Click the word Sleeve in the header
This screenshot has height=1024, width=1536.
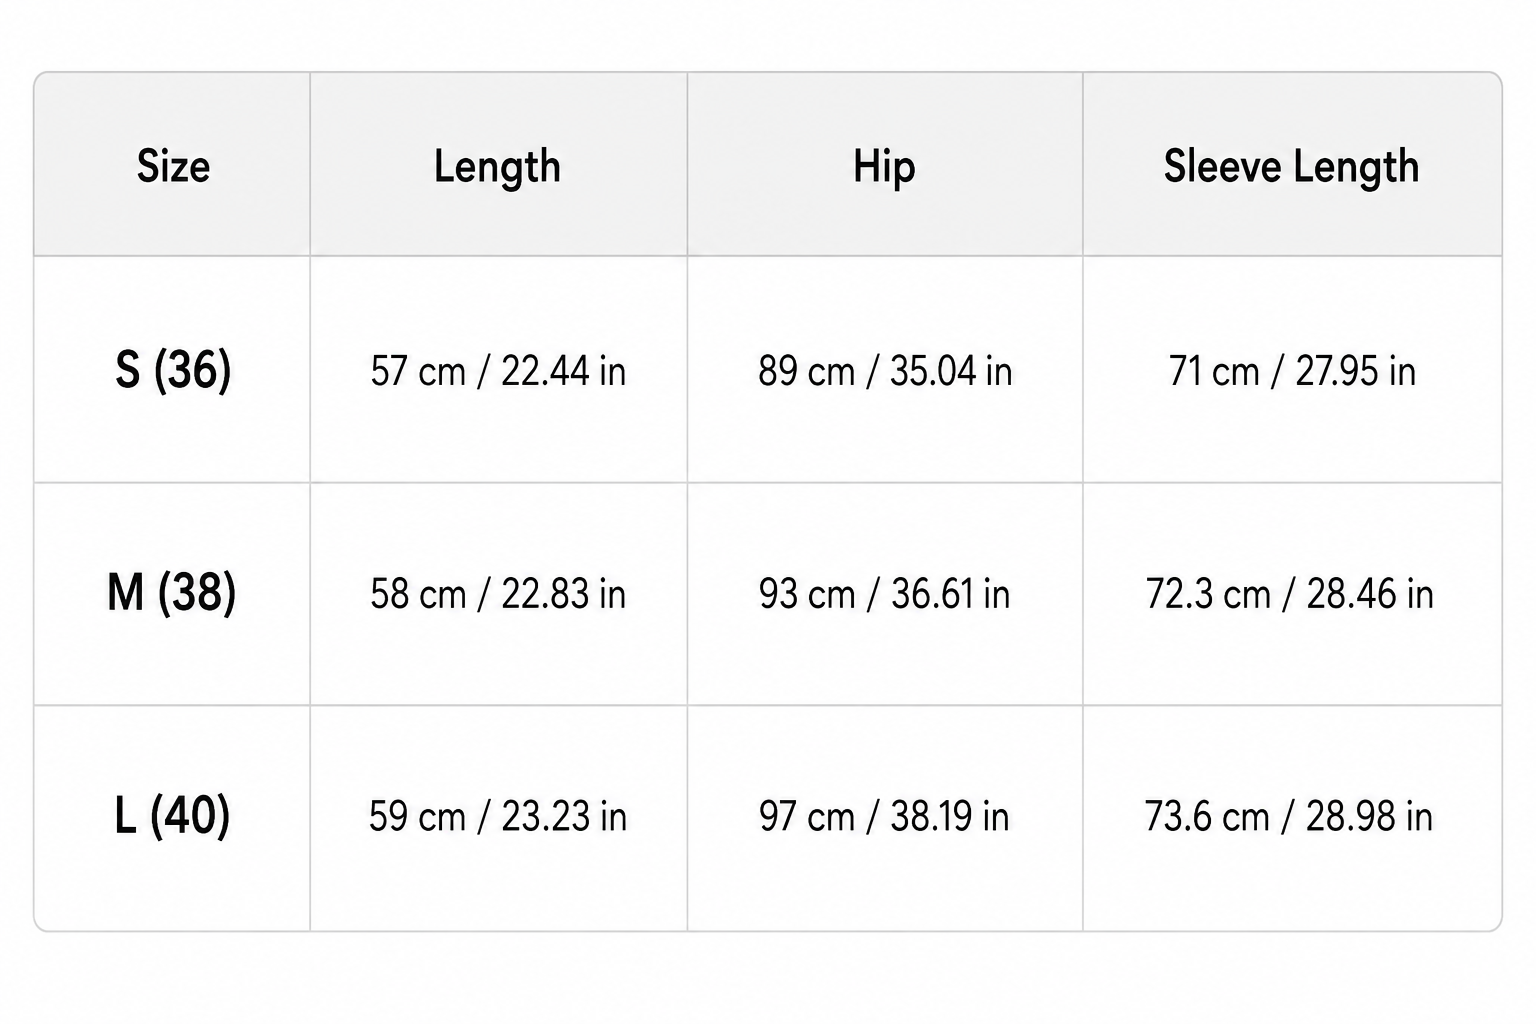(x=1222, y=166)
